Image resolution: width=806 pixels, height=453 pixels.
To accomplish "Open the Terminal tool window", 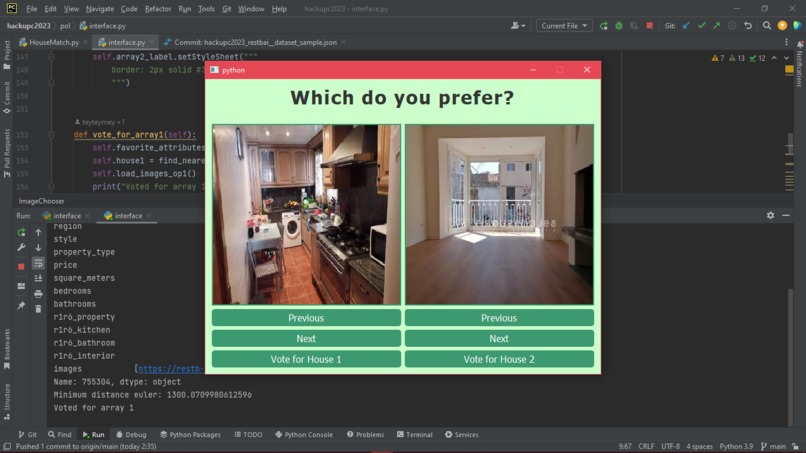I will click(x=414, y=434).
